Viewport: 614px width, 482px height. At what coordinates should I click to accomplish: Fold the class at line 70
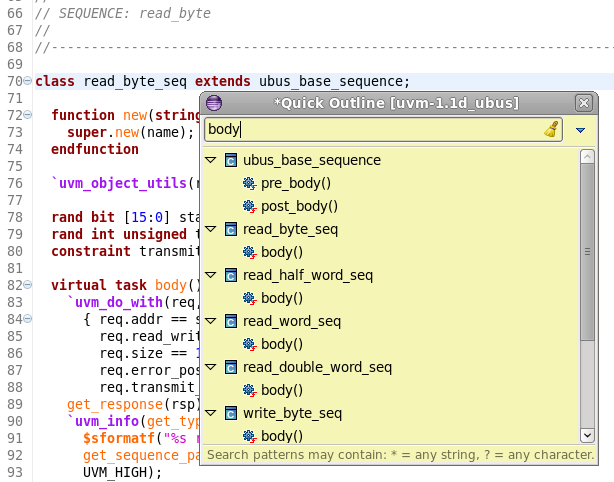(27, 81)
